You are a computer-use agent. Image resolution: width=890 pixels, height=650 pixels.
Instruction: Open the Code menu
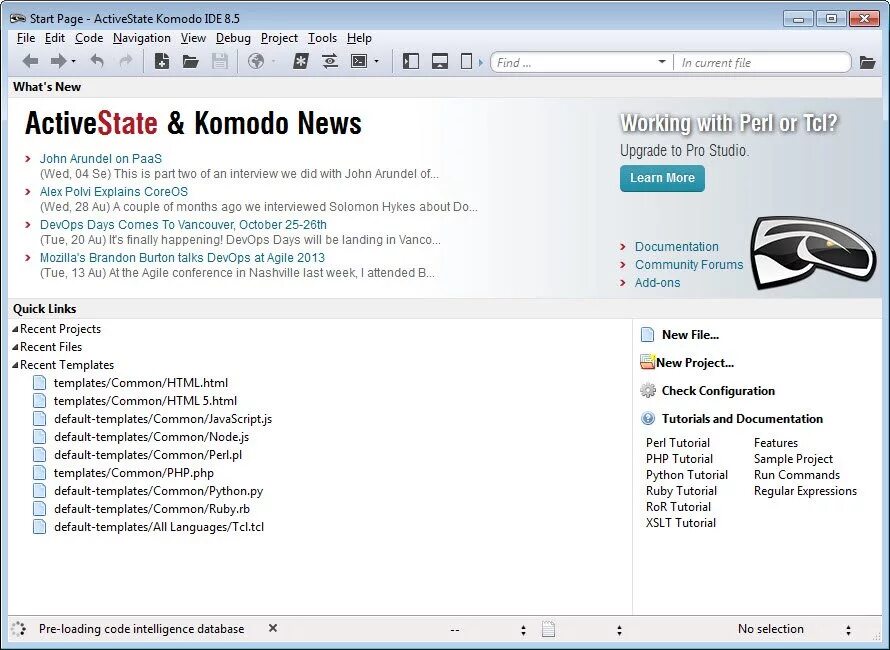pyautogui.click(x=89, y=38)
